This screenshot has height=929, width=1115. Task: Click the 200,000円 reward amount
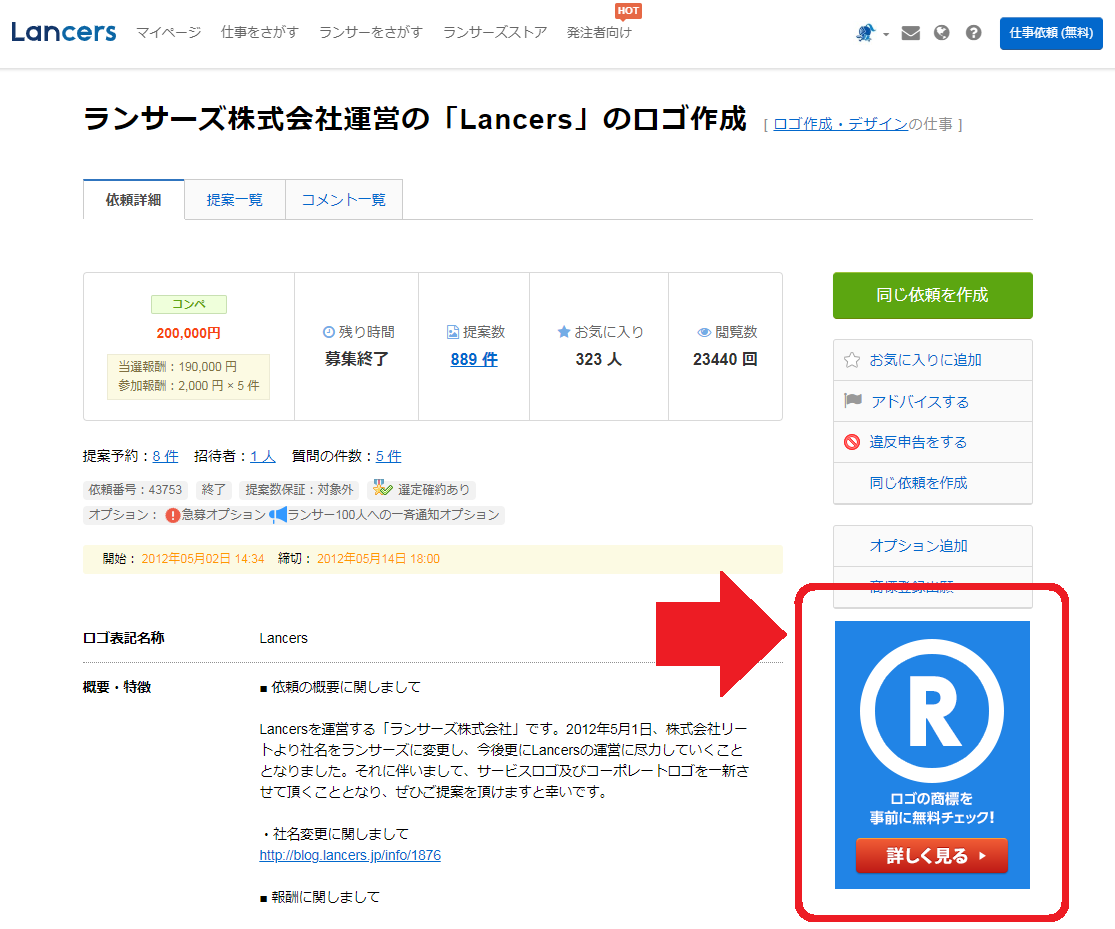tap(188, 333)
